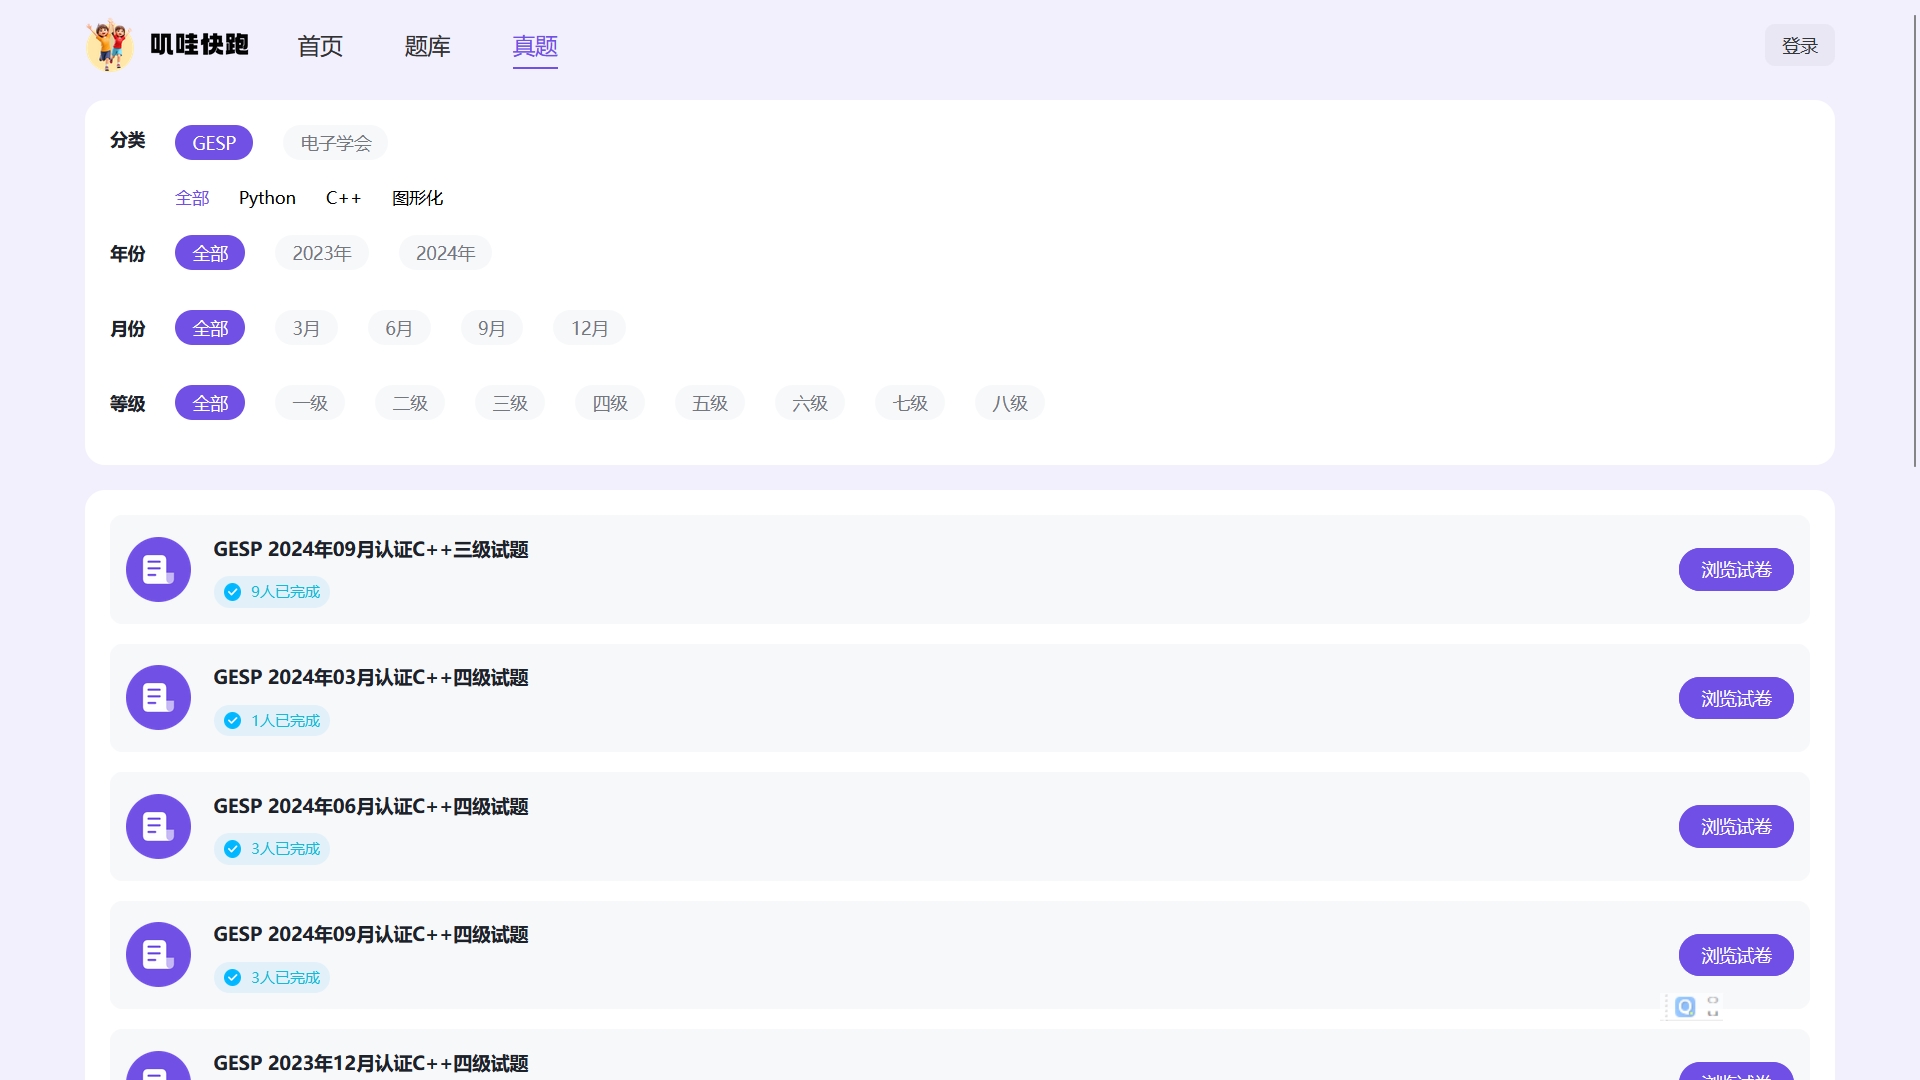Filter year to 2023年
This screenshot has height=1080, width=1920.
point(322,253)
